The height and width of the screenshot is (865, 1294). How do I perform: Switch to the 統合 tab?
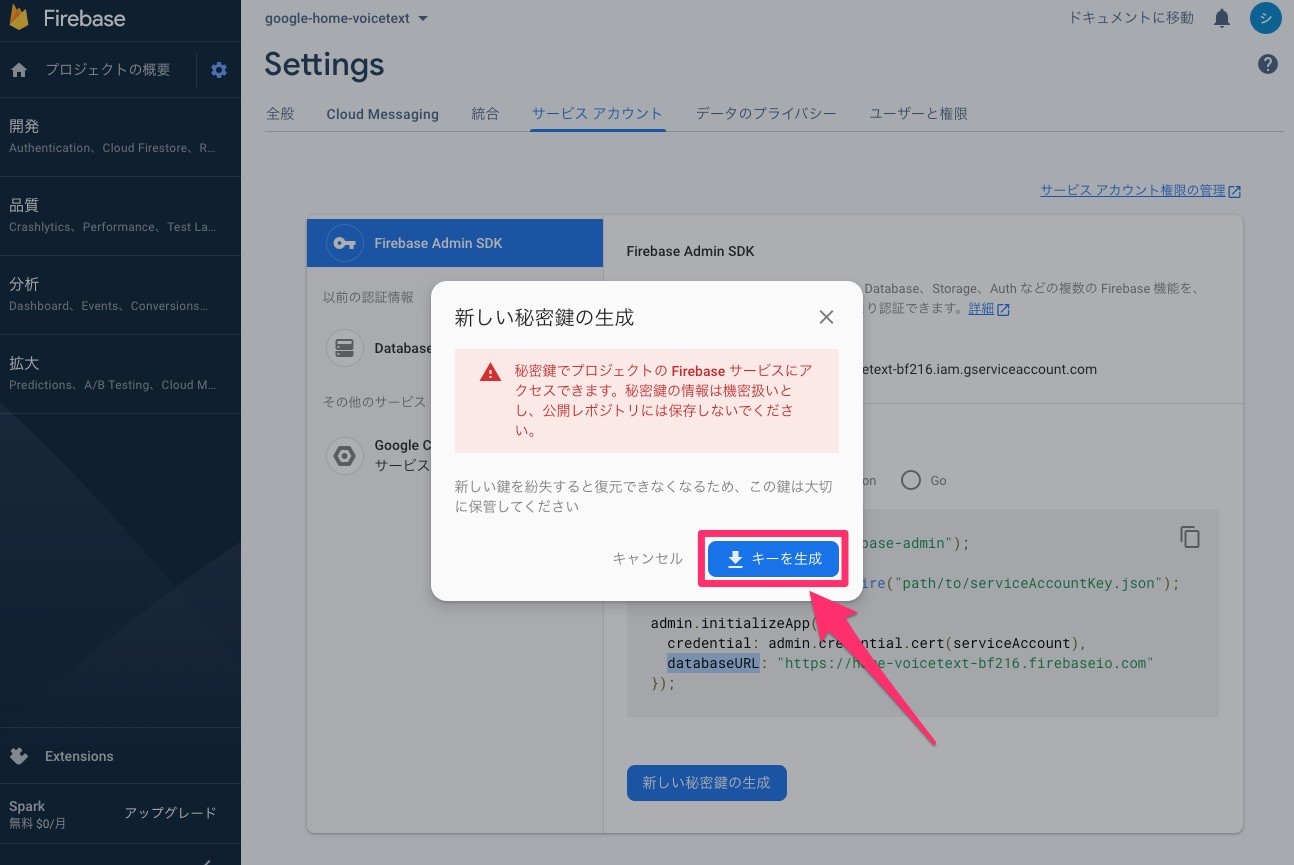point(485,114)
